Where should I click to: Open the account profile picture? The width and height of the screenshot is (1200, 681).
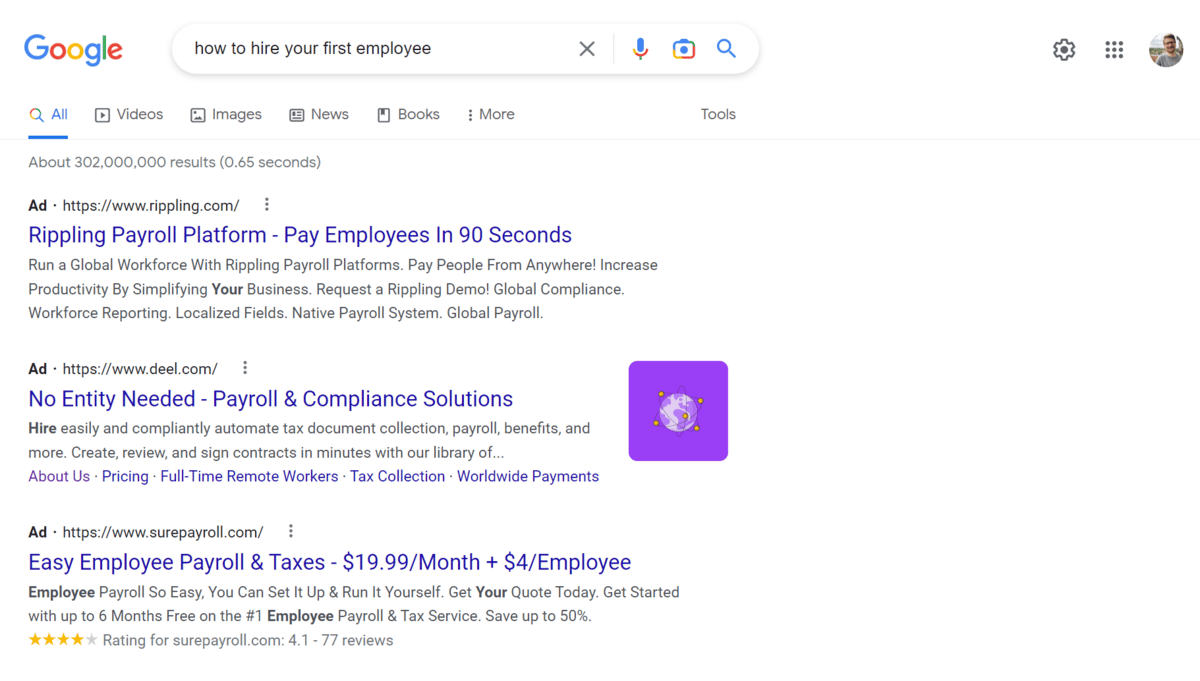tap(1166, 49)
